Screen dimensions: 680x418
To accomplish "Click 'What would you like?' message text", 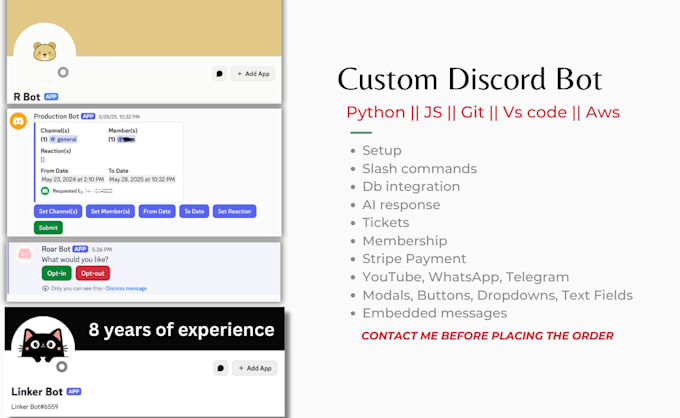I will pyautogui.click(x=75, y=259).
